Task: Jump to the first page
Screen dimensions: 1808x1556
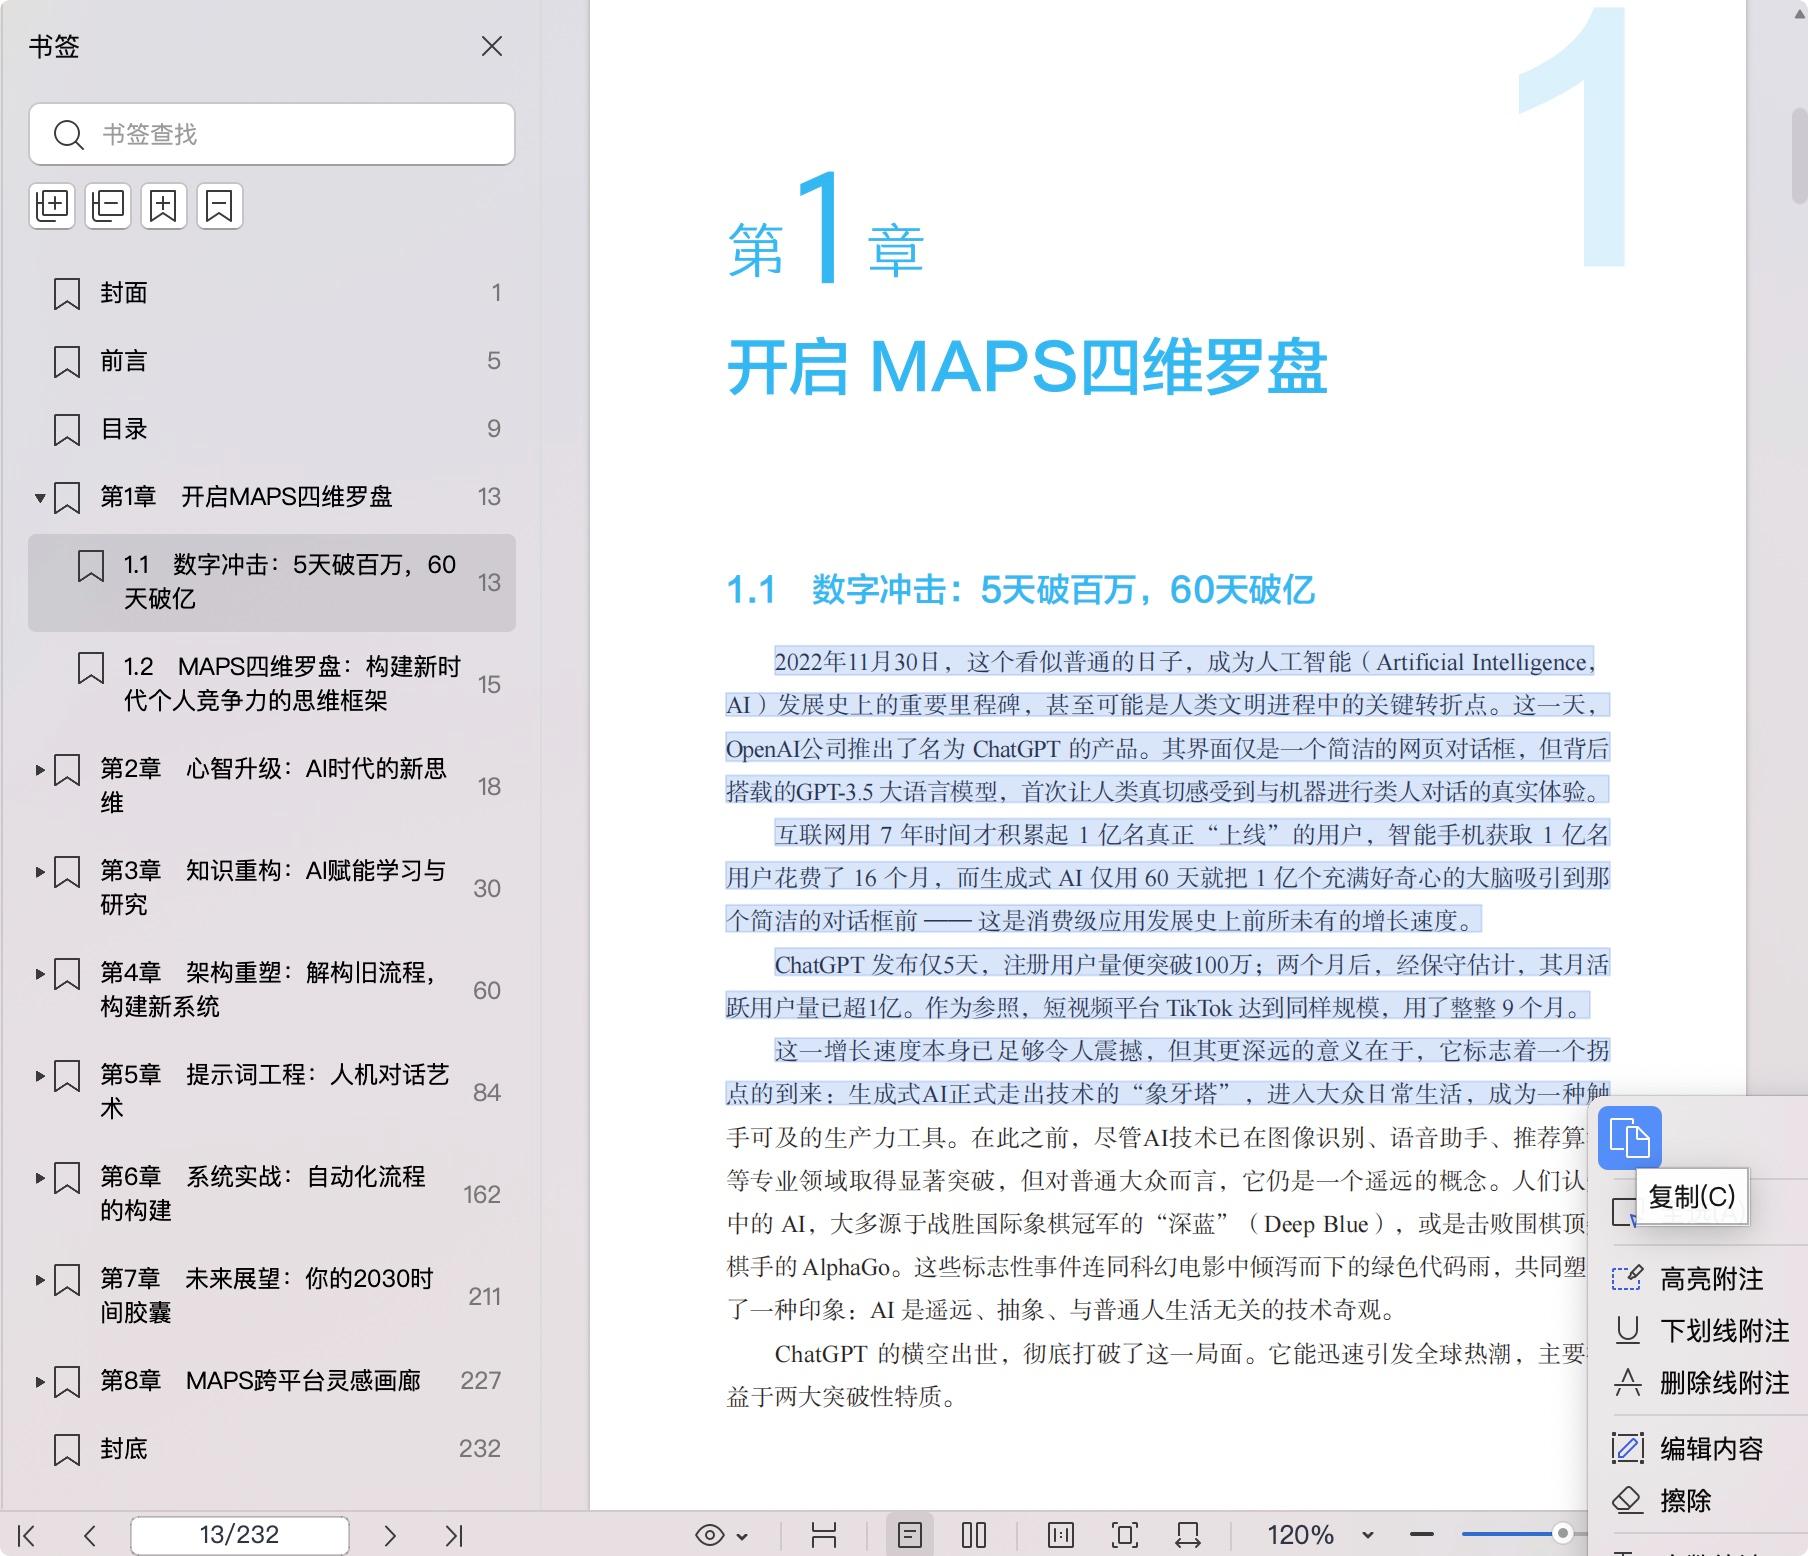Action: pos(27,1535)
